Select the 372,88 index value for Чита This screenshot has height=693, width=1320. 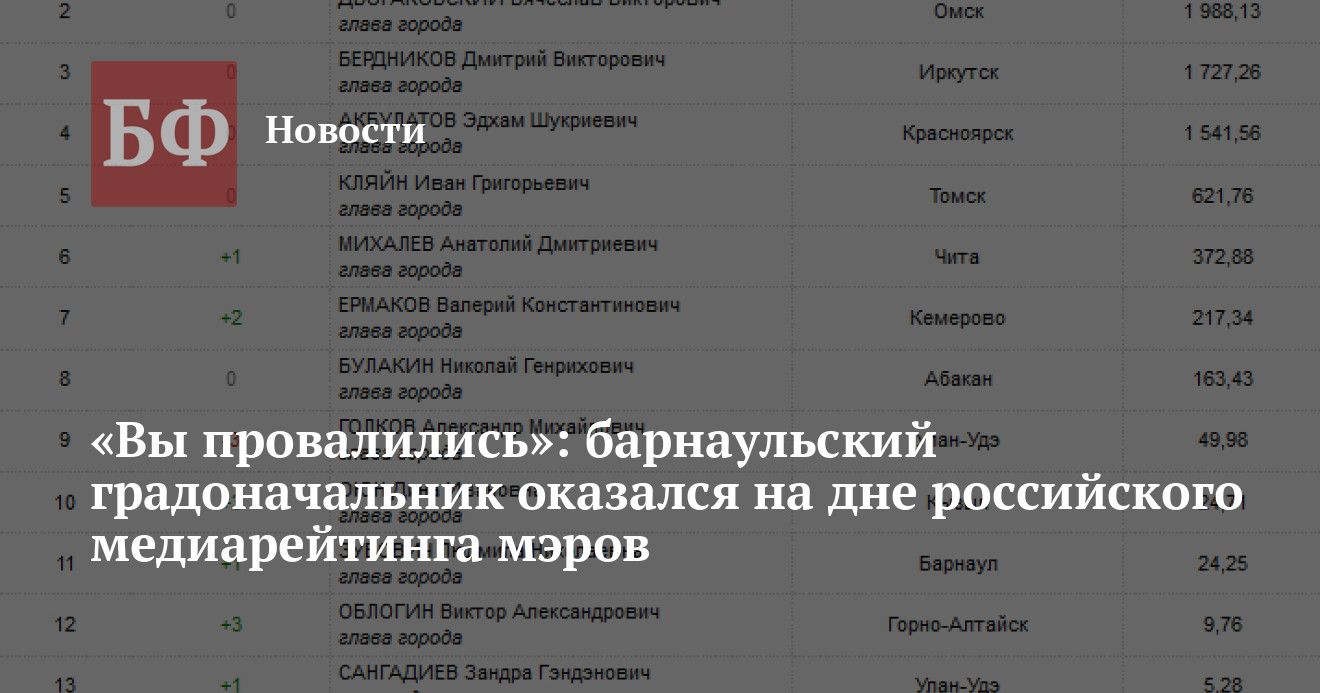point(1222,257)
